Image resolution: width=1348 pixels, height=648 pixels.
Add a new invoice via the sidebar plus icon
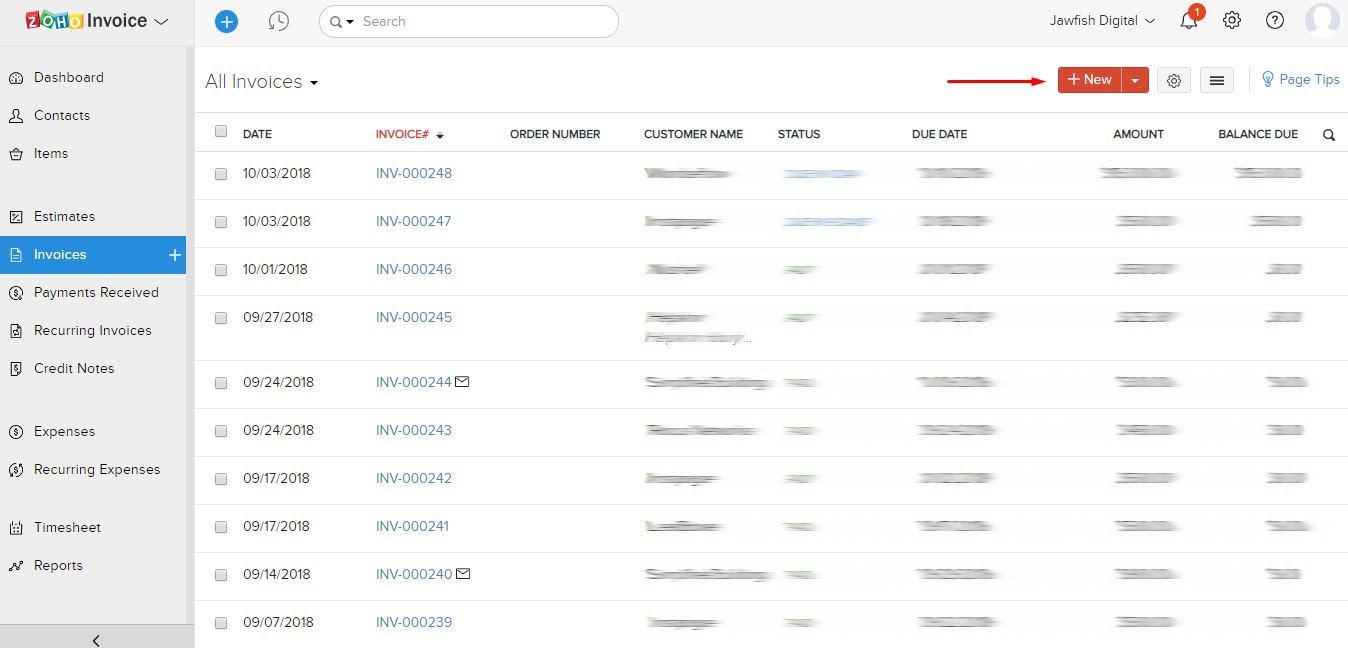click(174, 255)
